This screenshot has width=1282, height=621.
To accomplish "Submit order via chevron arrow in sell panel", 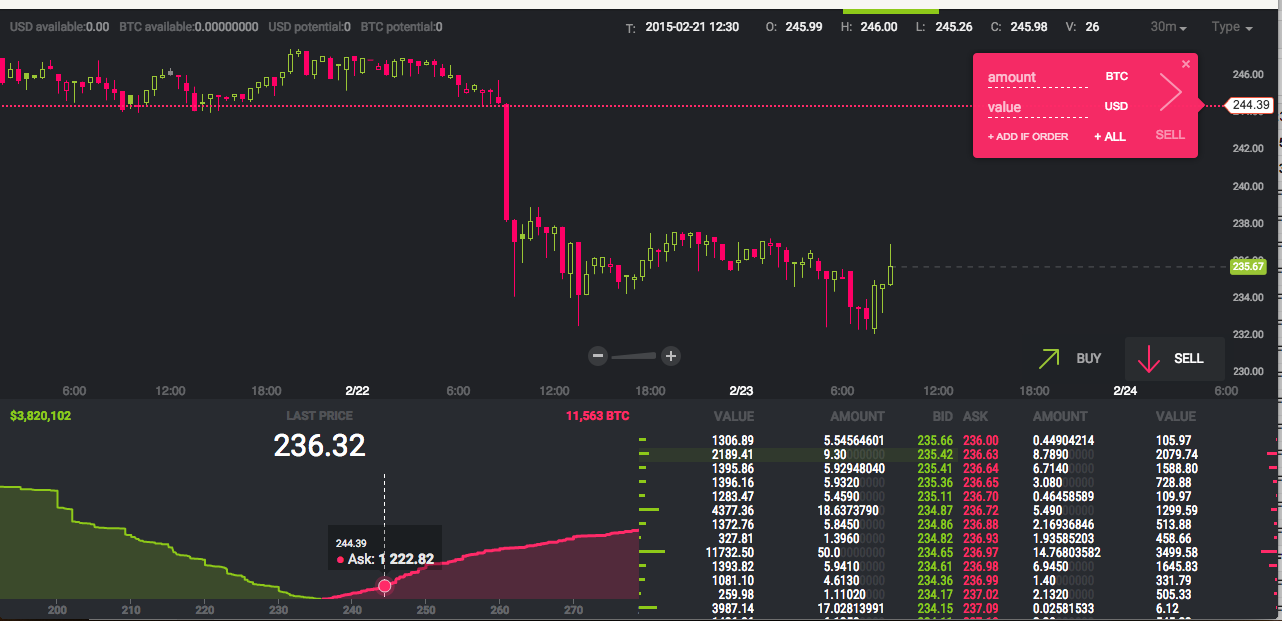I will tap(1170, 91).
